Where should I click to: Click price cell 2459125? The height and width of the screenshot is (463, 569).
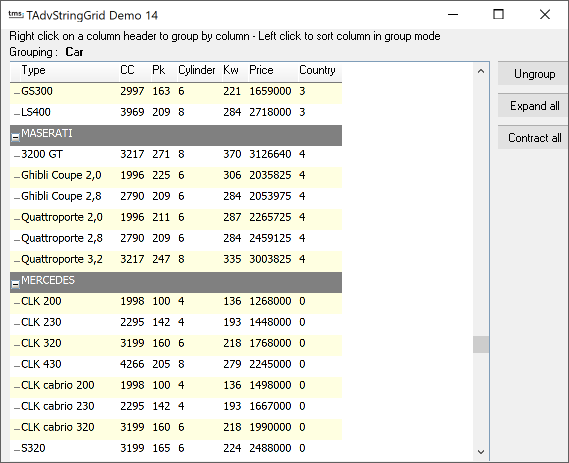[x=270, y=239]
